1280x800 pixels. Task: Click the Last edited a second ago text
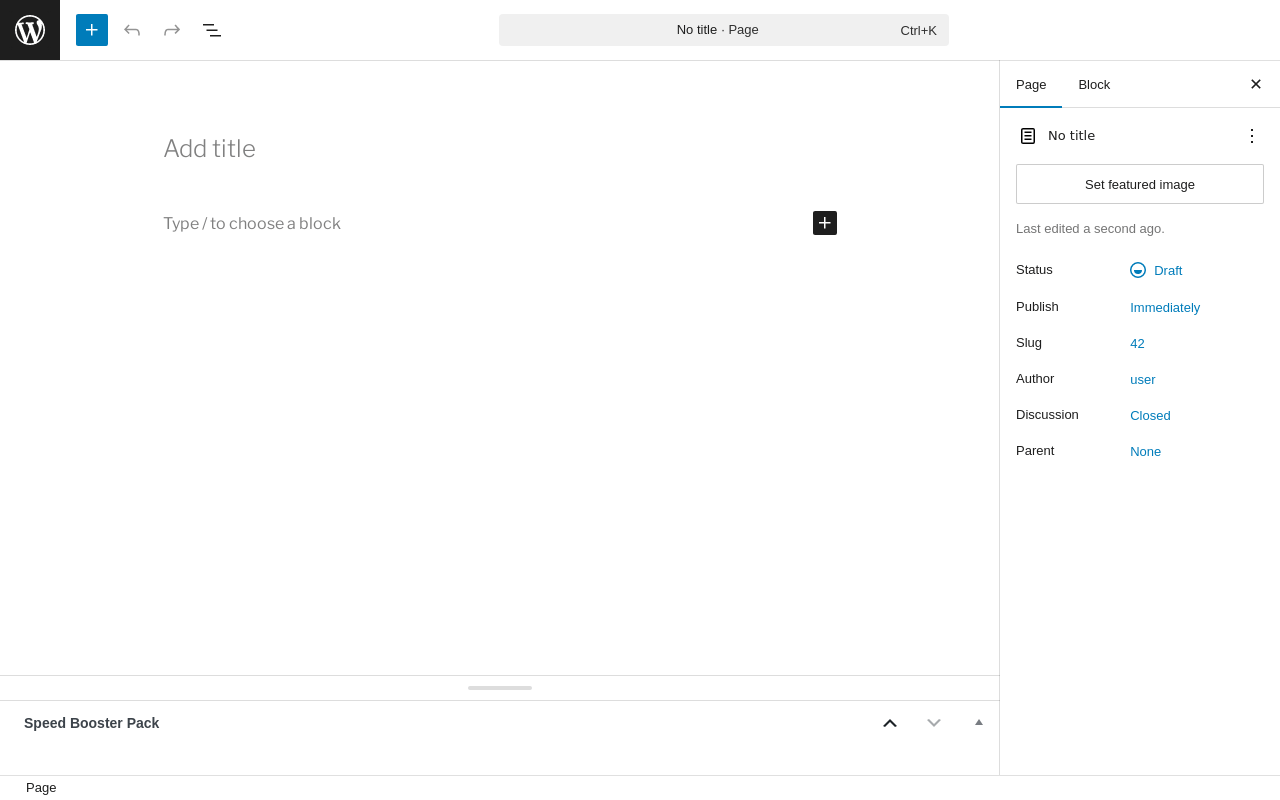tap(1090, 229)
